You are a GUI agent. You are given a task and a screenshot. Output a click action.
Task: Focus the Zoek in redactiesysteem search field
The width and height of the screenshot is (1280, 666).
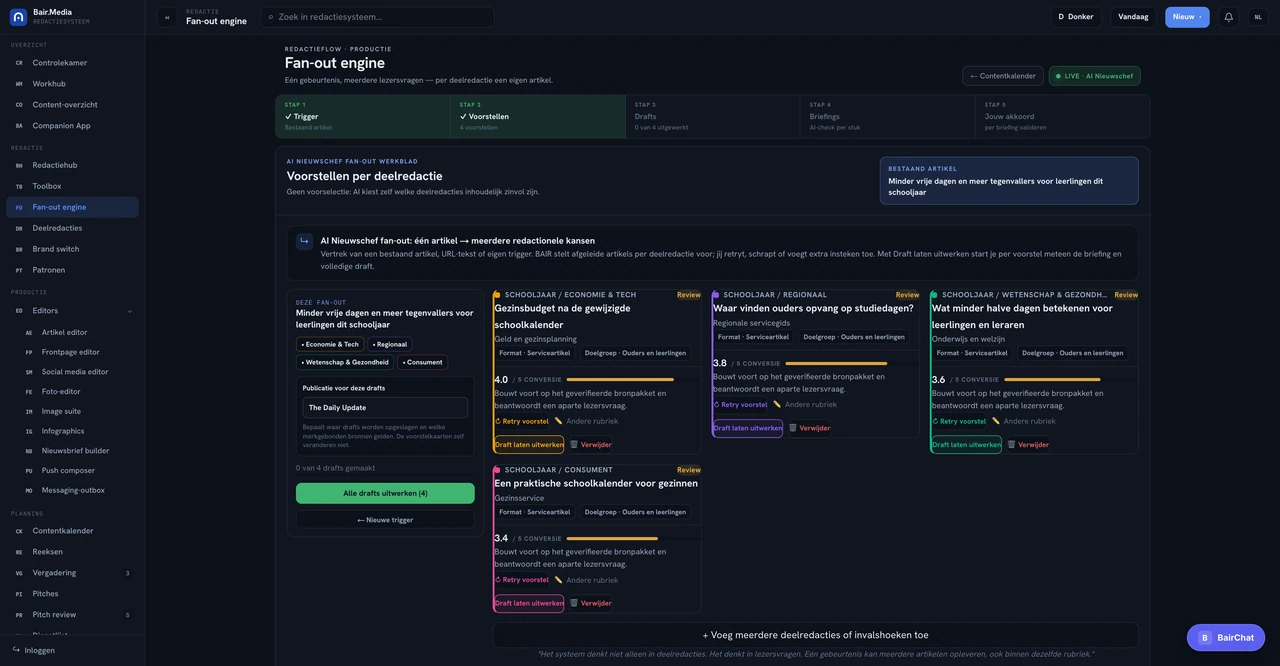(377, 17)
